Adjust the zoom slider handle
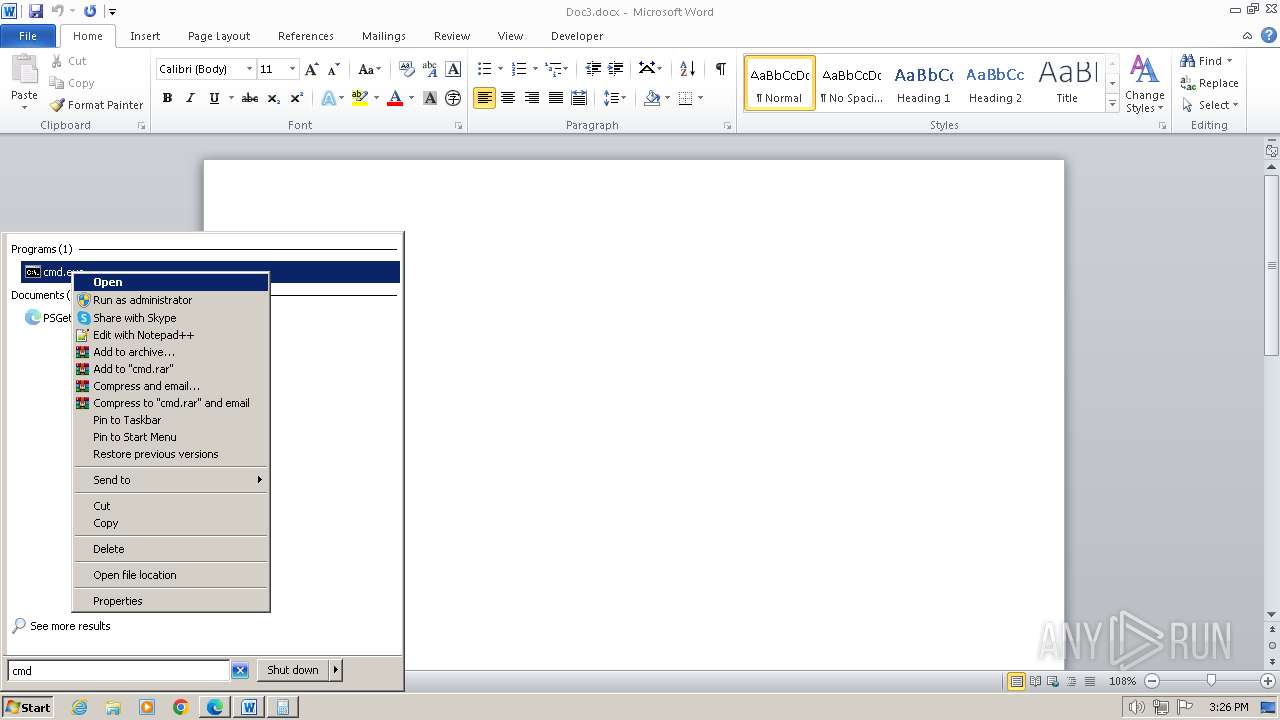Screen dimensions: 1280x720 1211,681
